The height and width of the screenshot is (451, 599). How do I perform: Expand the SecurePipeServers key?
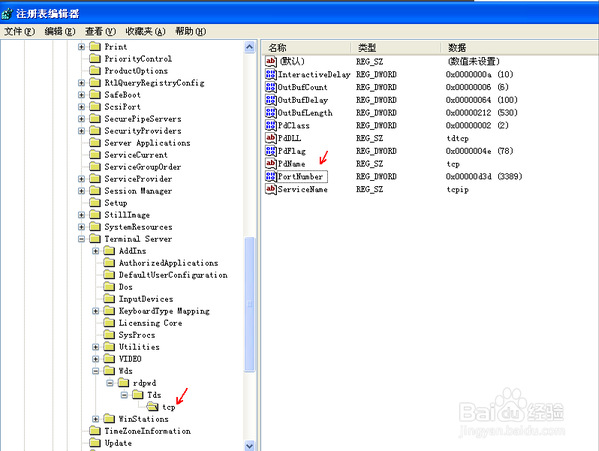point(81,119)
